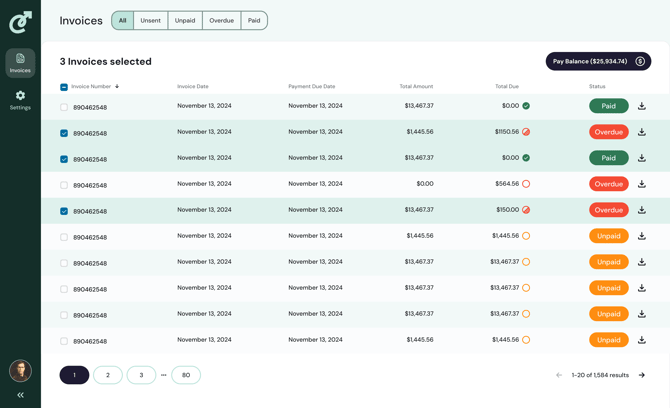Click the Payment Due Date column header

[311, 86]
